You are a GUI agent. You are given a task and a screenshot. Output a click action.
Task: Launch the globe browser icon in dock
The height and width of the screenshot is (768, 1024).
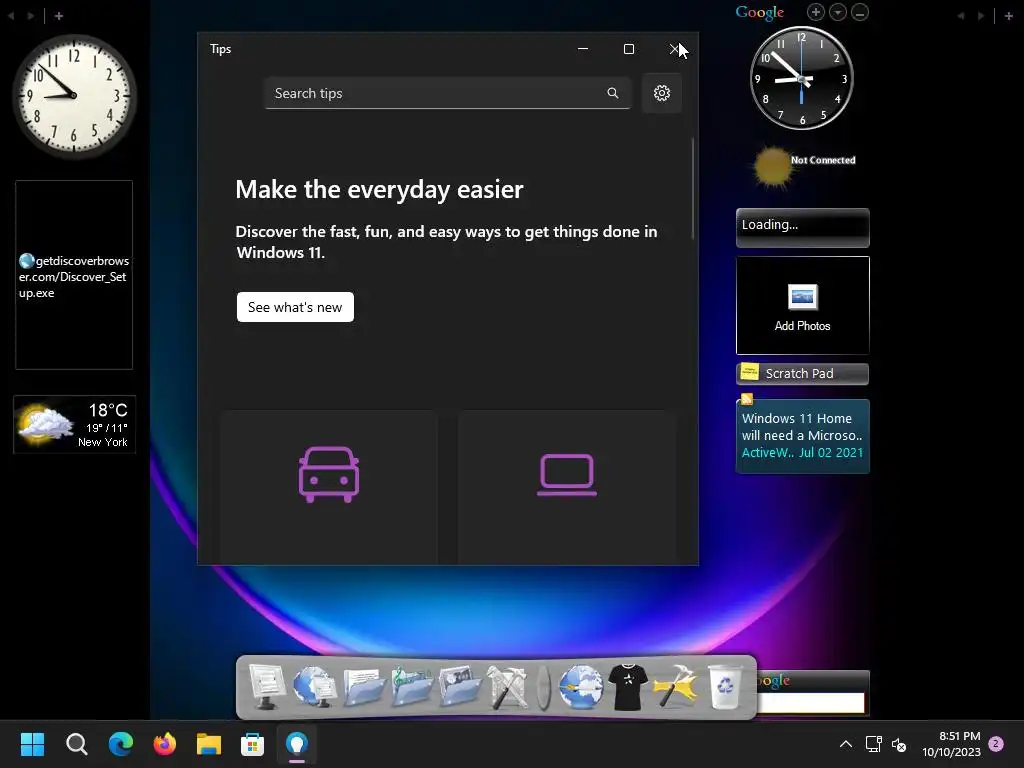[x=581, y=686]
